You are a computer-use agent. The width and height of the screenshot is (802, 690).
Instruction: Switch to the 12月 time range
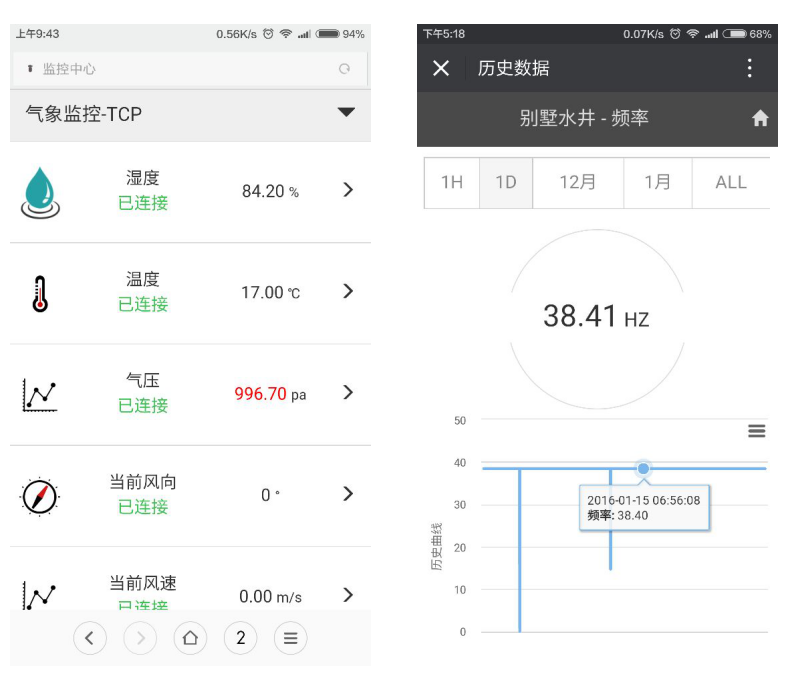(x=577, y=182)
